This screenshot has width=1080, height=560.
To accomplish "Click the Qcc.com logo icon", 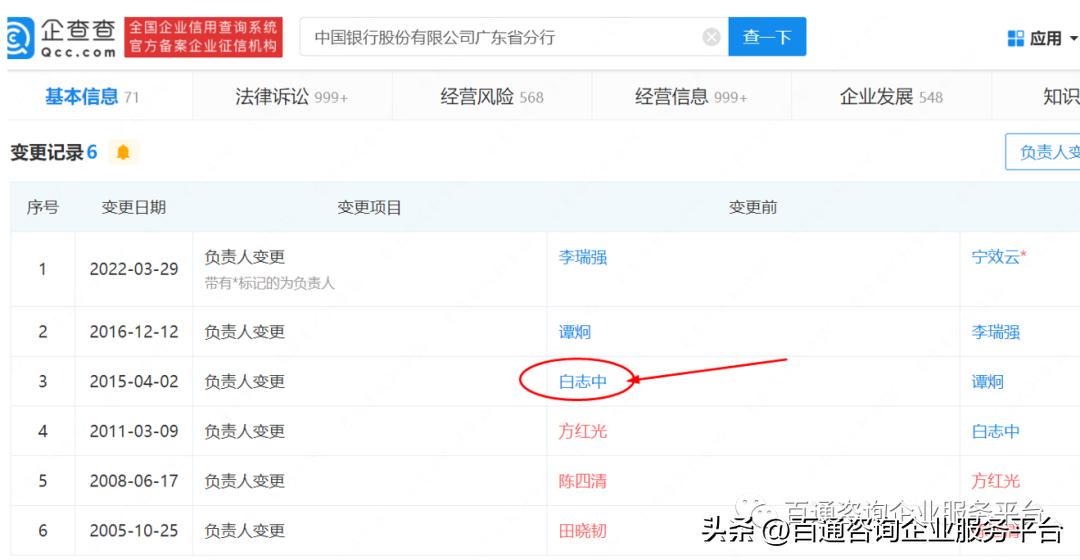I will coord(19,38).
